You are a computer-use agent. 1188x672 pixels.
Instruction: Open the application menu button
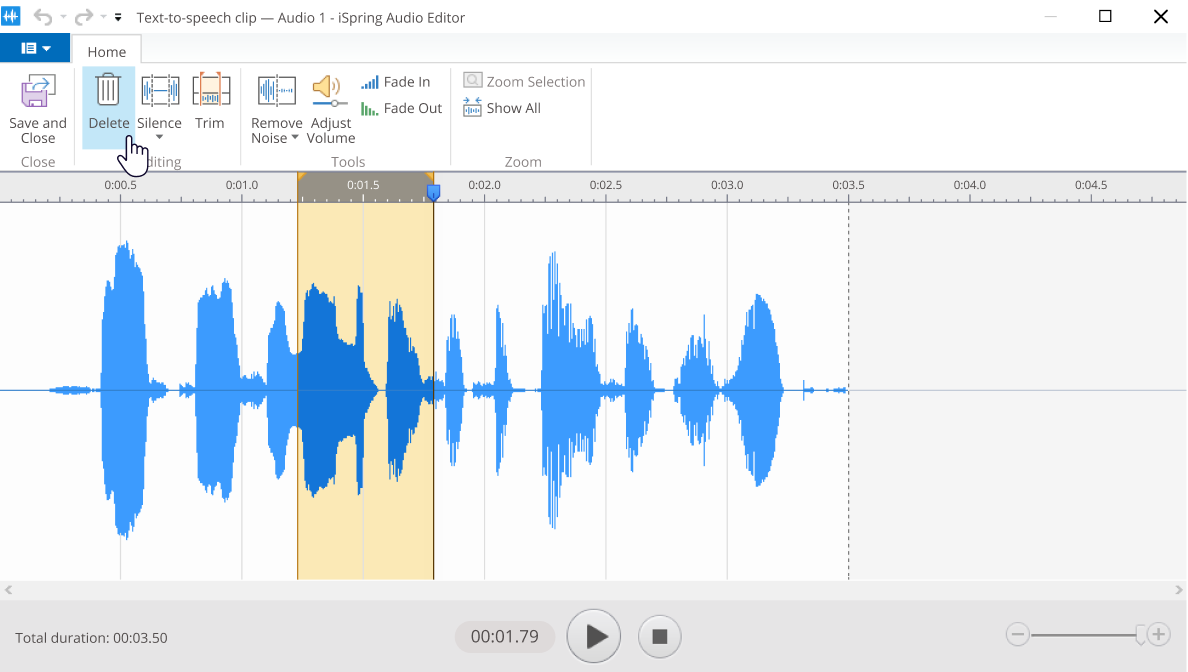[35, 47]
